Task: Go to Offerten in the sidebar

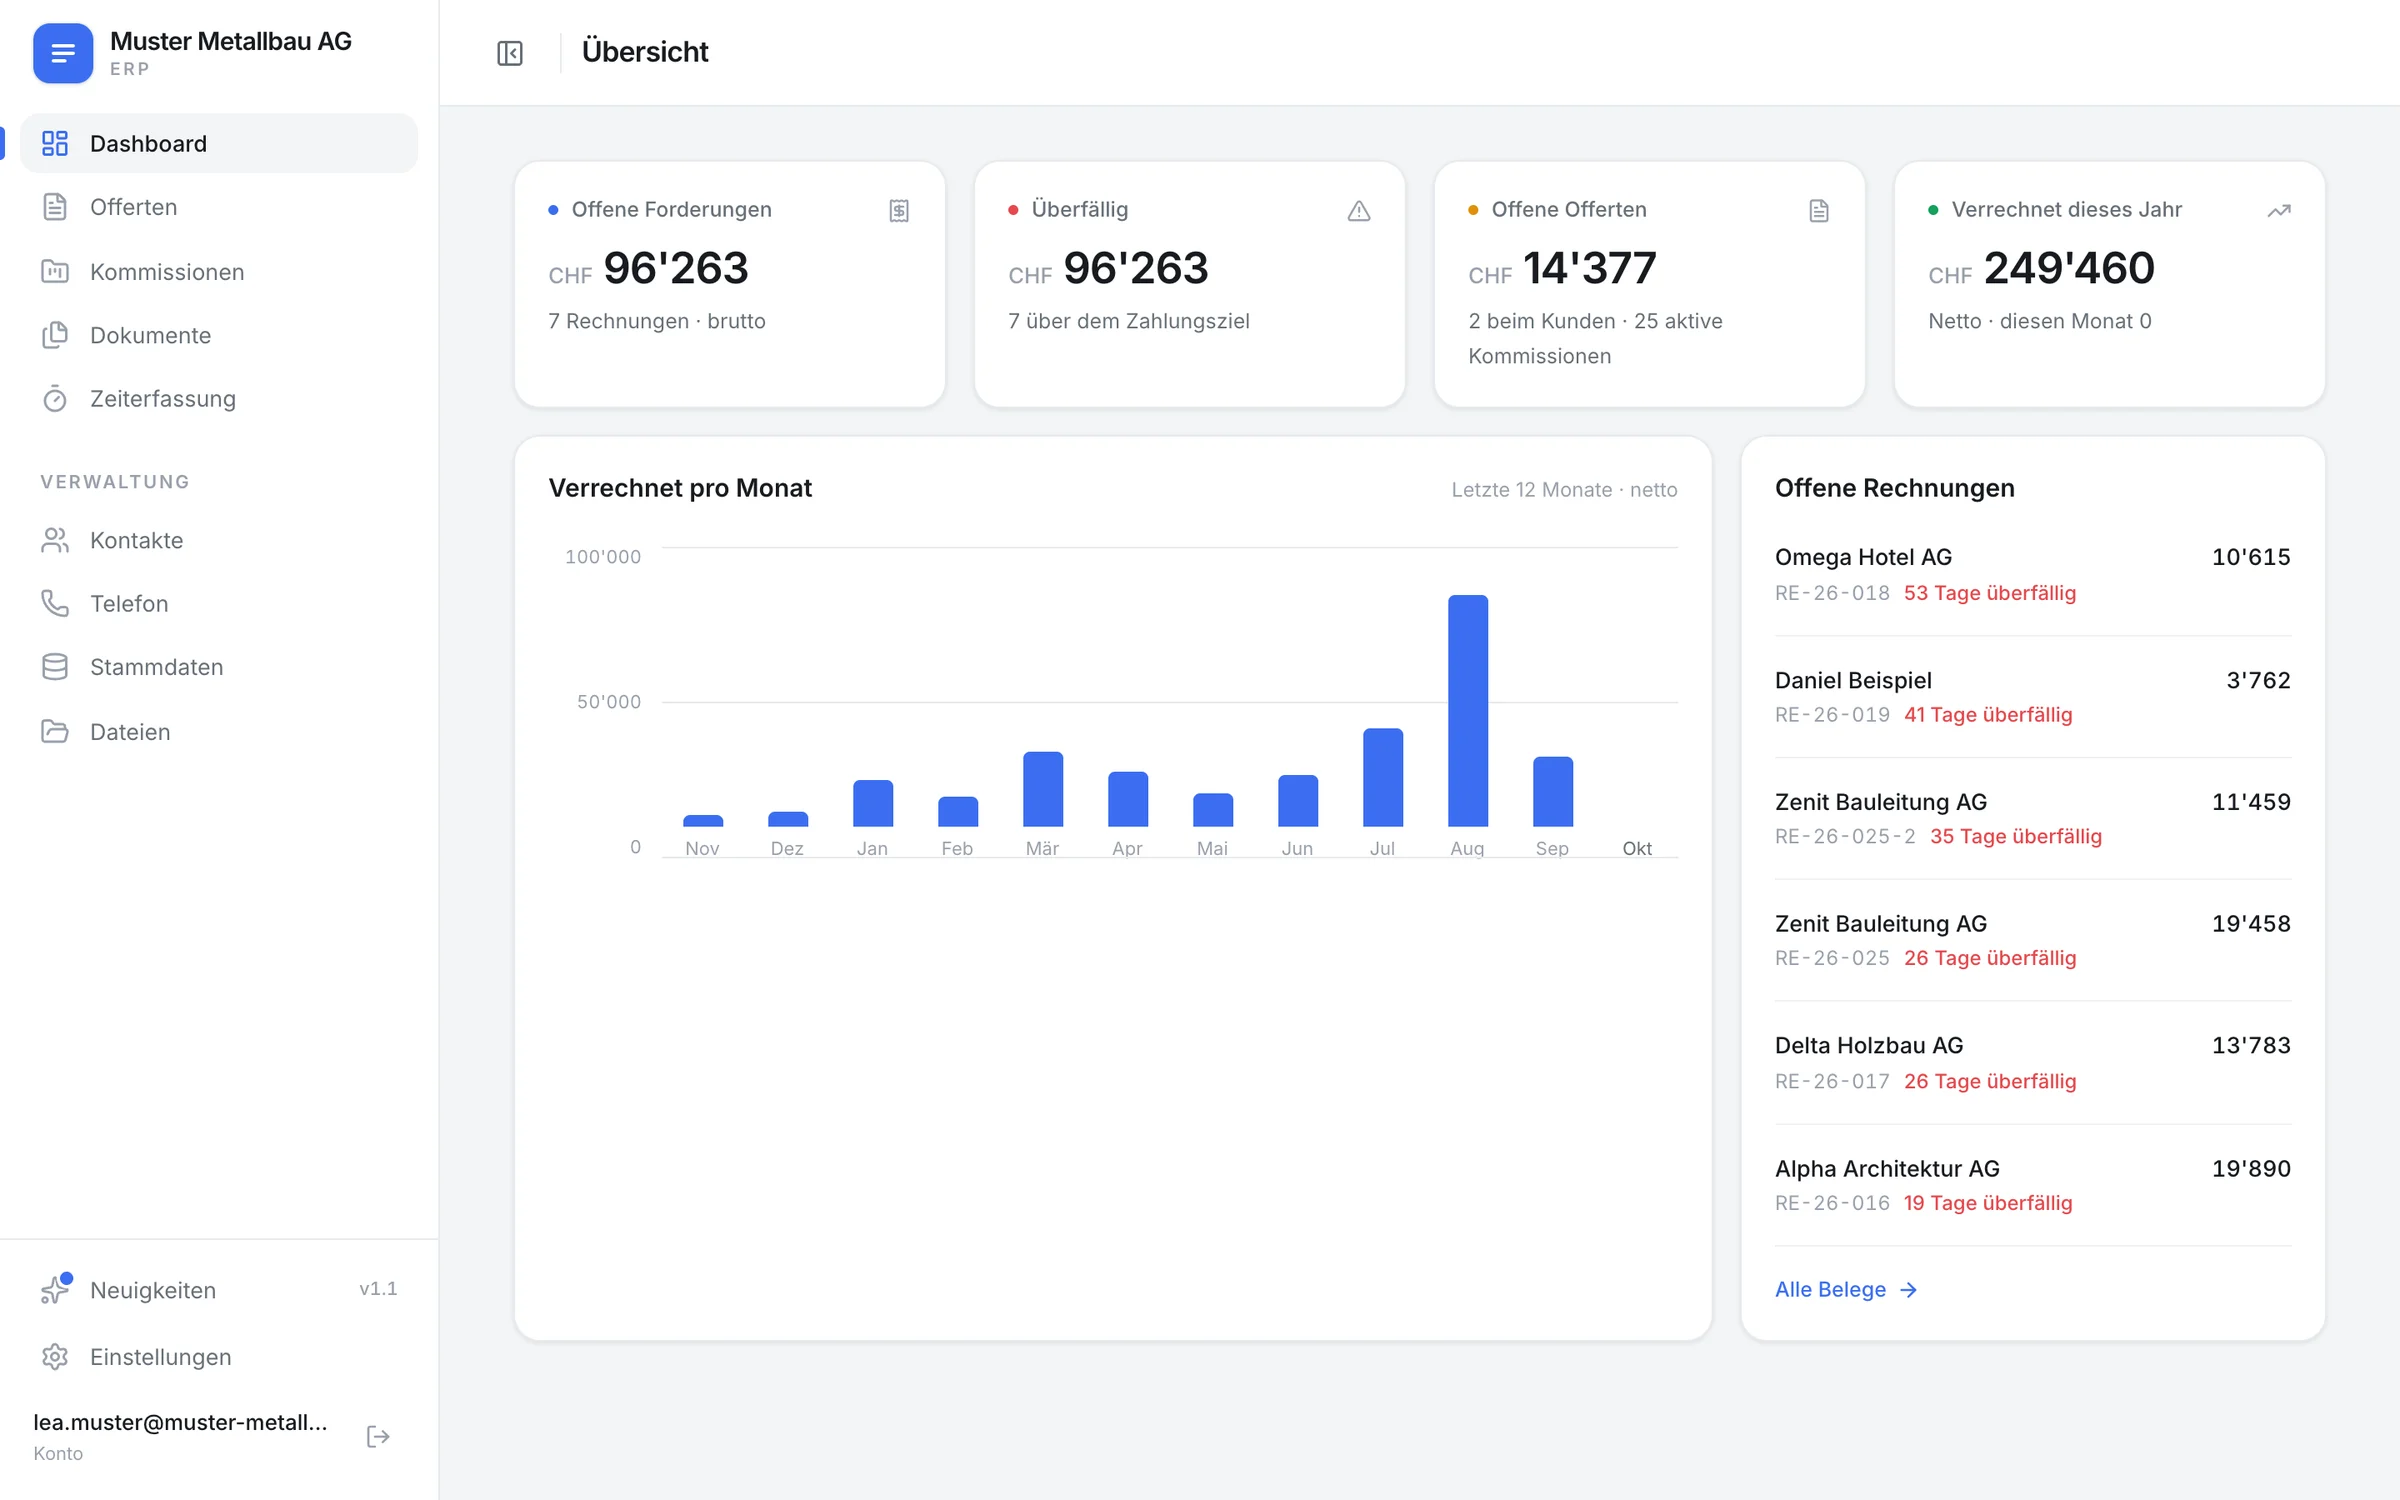Action: (219, 207)
